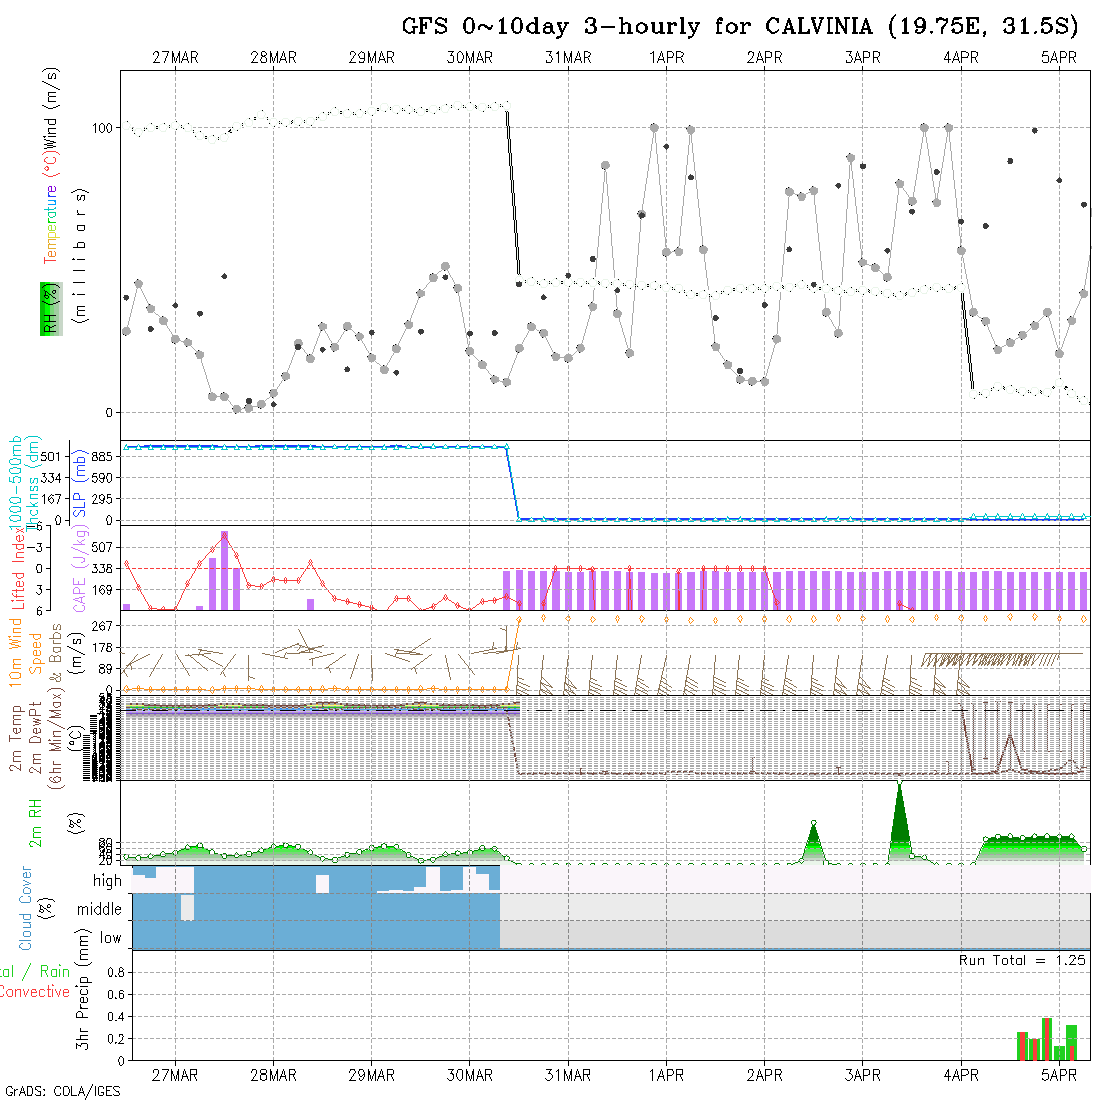Click the 2APR label on bottom axis

(764, 1075)
